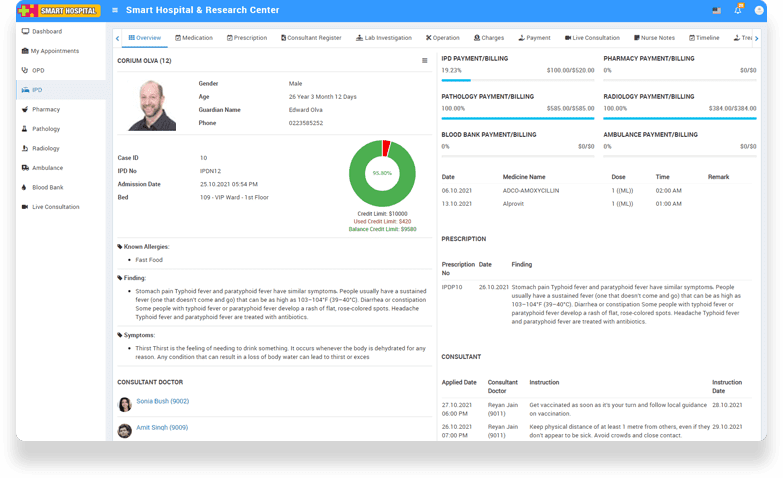This screenshot has height=478, width=783.
Task: Open the Pharmacy sidebar section
Action: click(x=45, y=109)
